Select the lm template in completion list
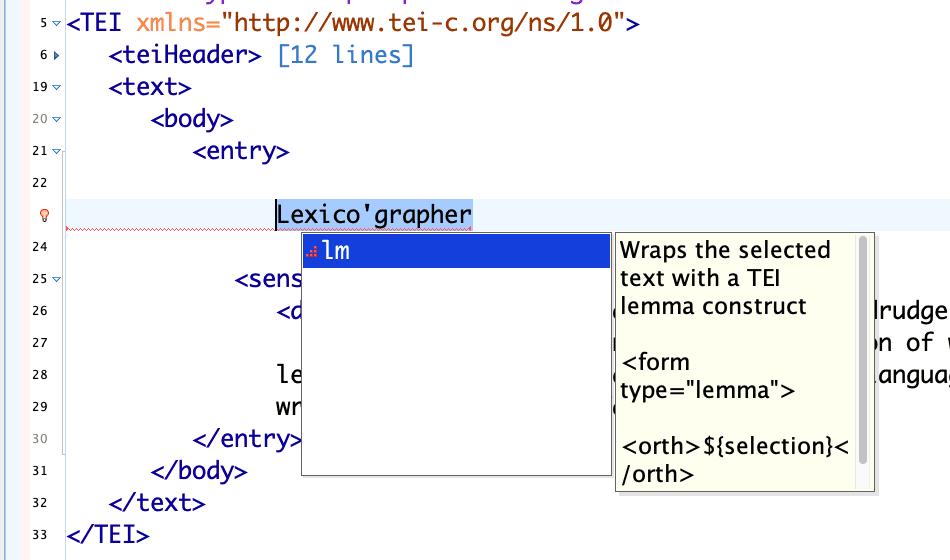The height and width of the screenshot is (560, 950). click(x=456, y=252)
